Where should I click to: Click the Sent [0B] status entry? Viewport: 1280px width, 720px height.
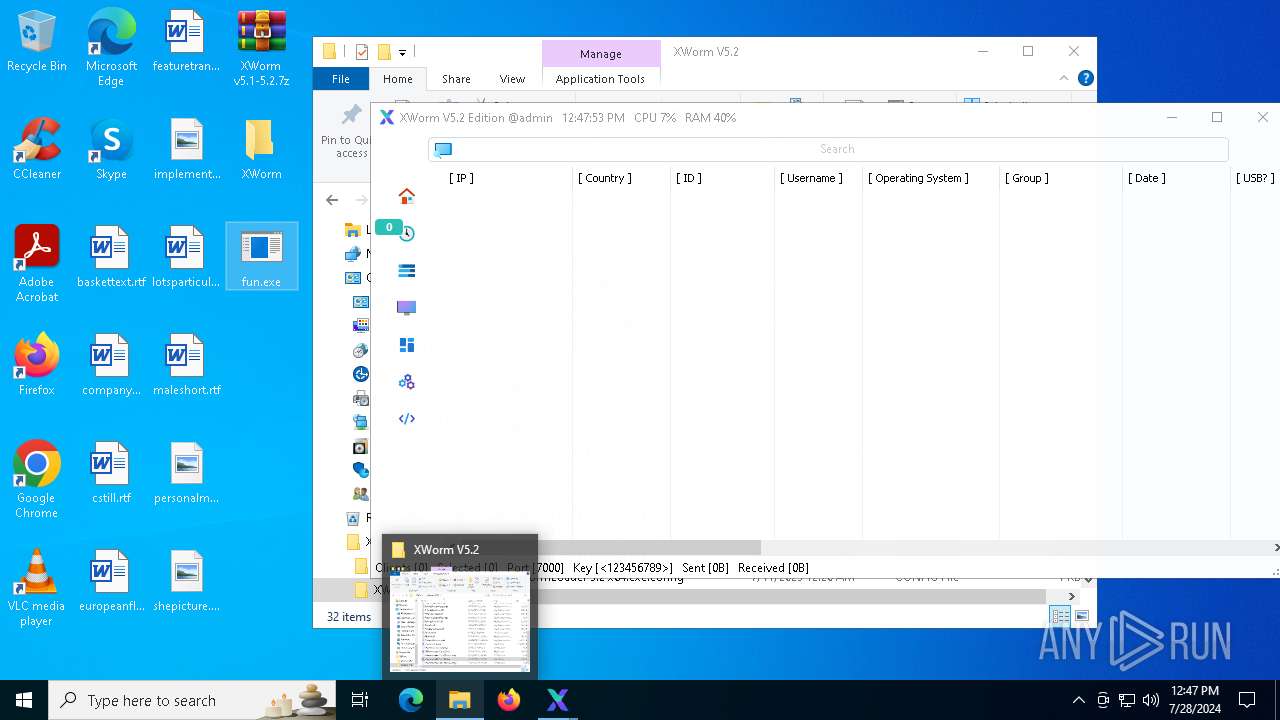(x=705, y=568)
